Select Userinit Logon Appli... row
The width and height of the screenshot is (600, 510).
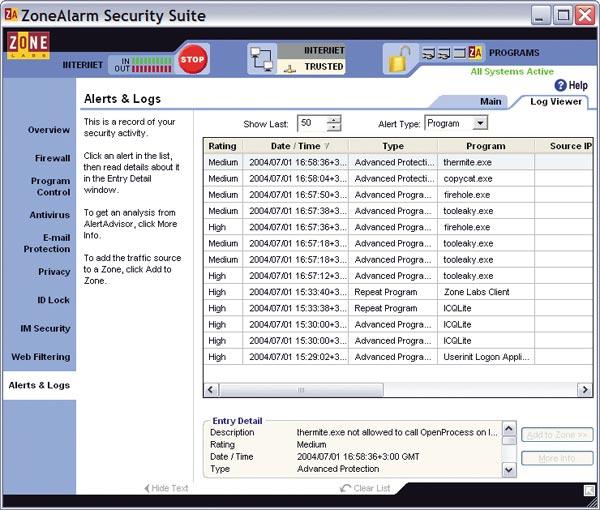[x=398, y=357]
